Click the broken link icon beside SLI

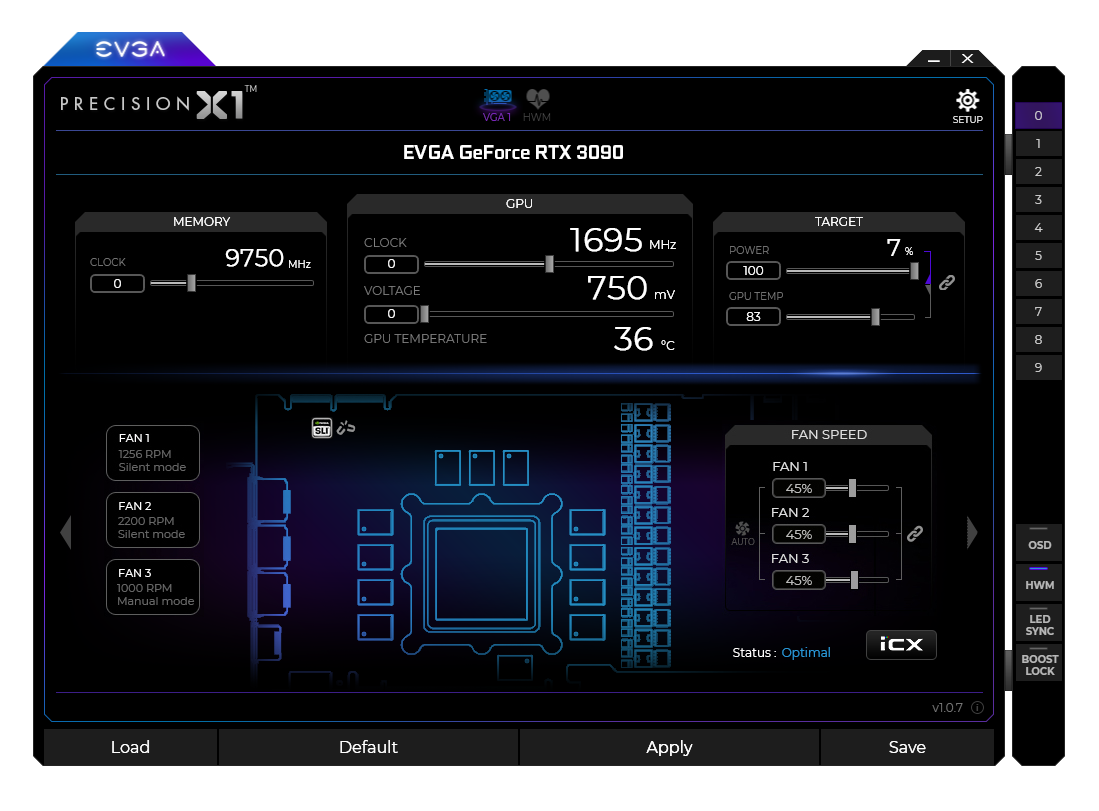tap(347, 427)
